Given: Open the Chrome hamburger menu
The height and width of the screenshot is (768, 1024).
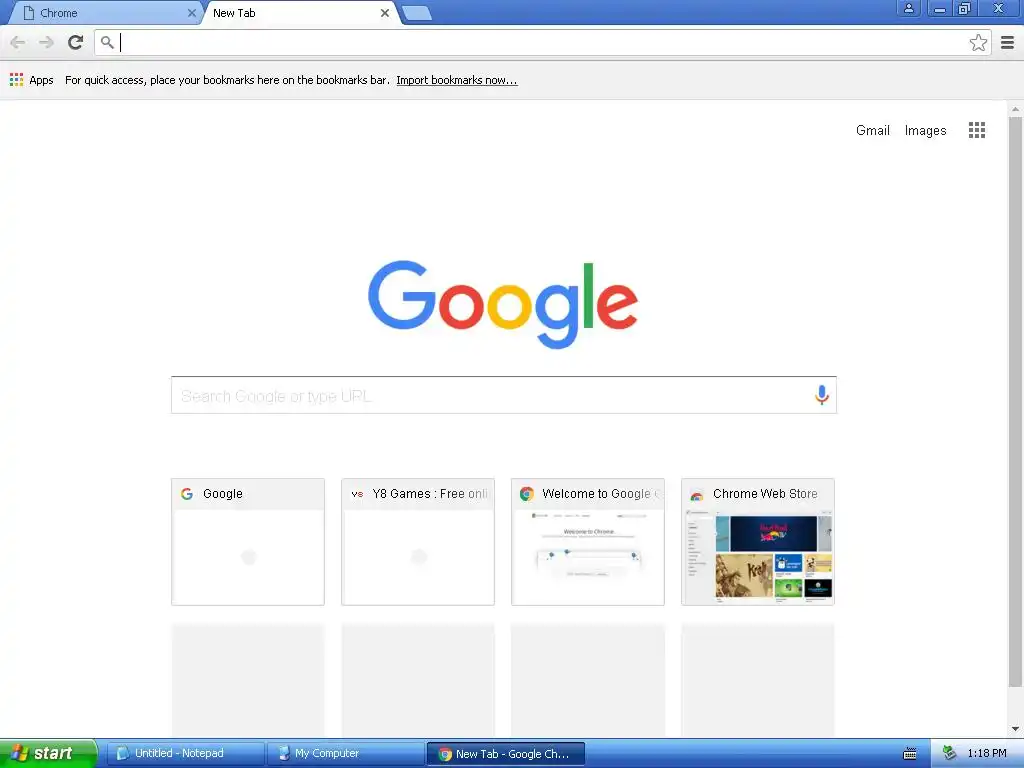Looking at the screenshot, I should click(x=1008, y=42).
